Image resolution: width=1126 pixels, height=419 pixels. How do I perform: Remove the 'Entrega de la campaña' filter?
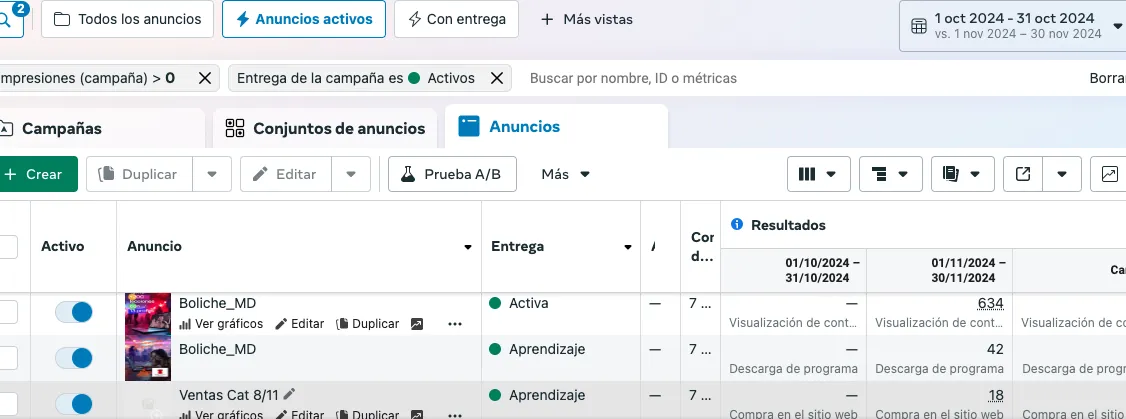point(494,78)
